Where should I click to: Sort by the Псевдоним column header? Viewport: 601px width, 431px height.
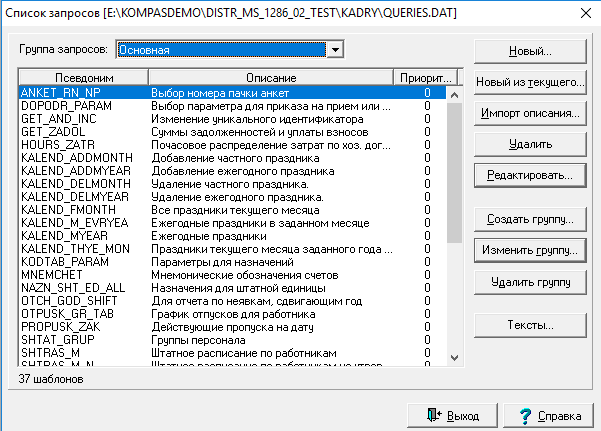pos(84,78)
